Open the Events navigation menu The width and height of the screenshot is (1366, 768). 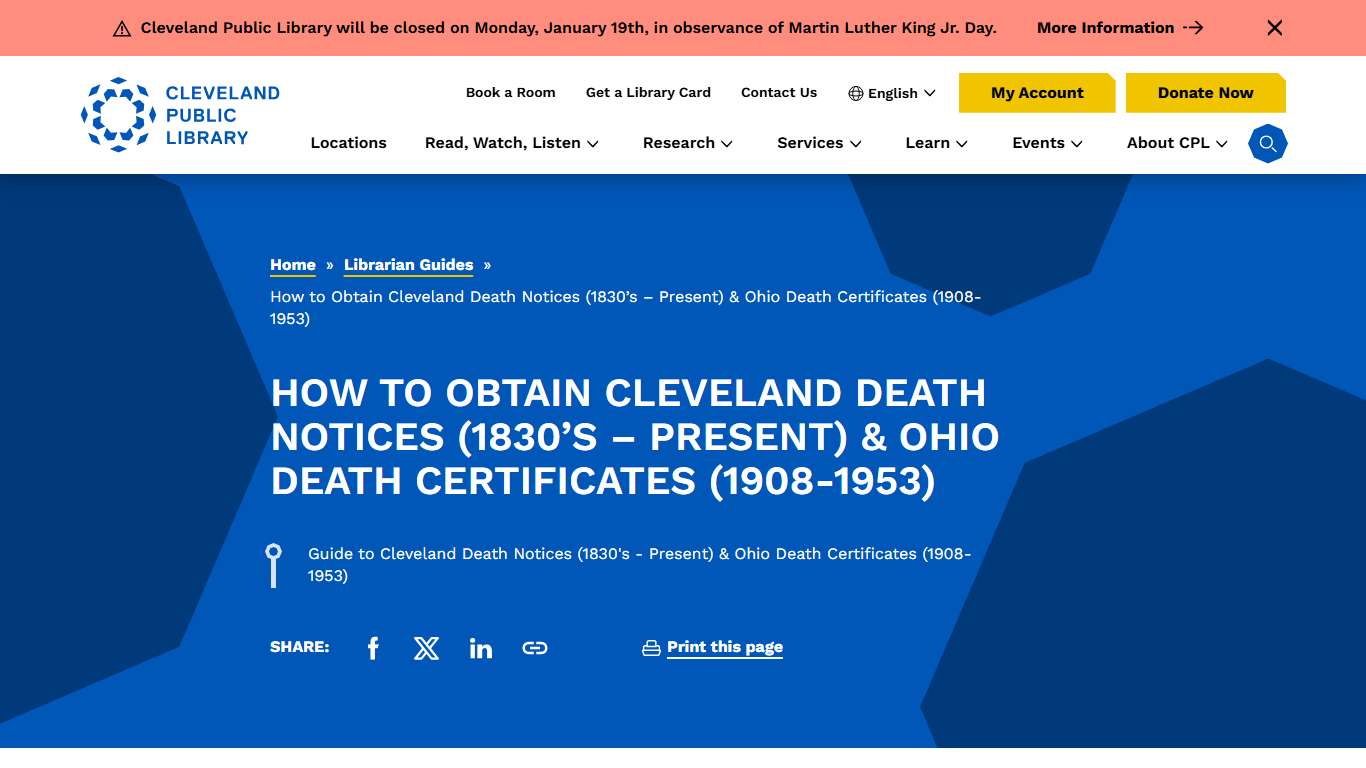[1046, 143]
